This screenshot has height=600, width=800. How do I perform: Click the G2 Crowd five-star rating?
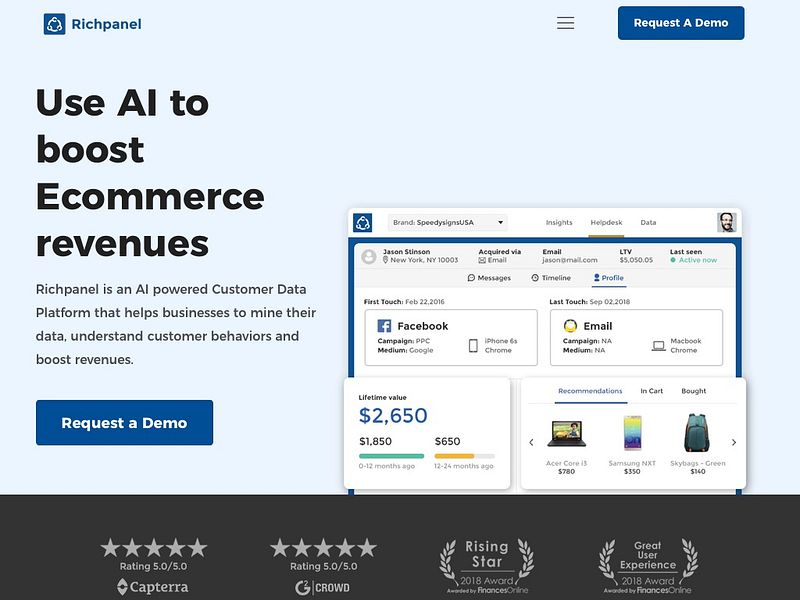point(323,548)
